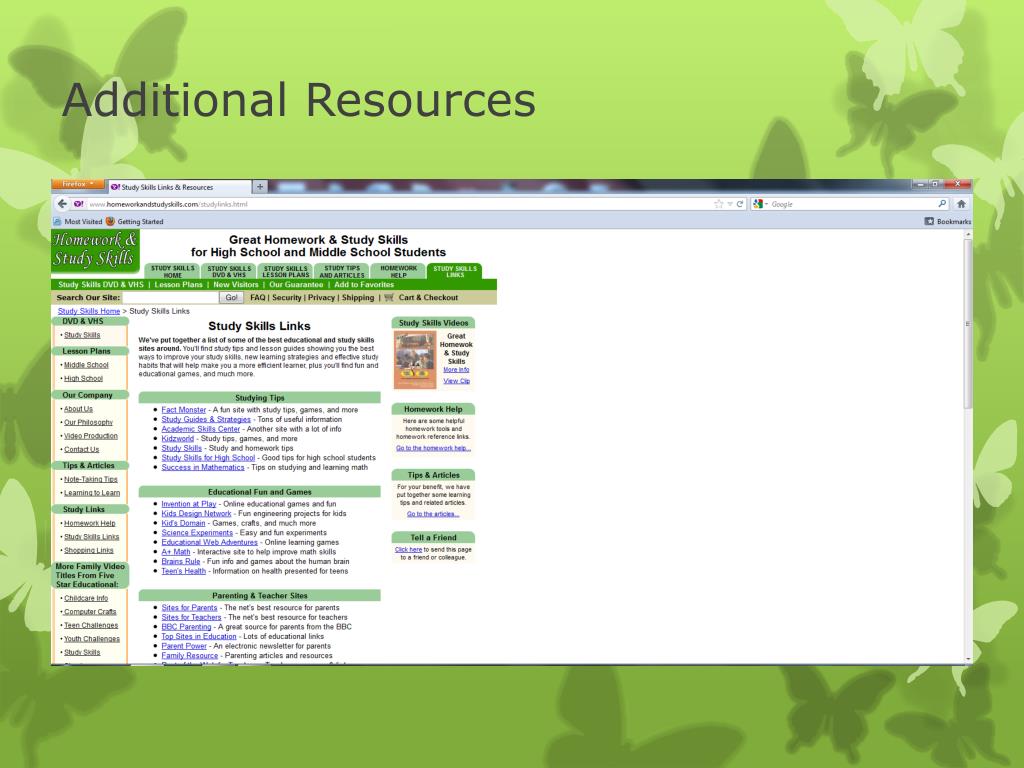
Task: Open the Kidzworld link
Action: click(178, 438)
